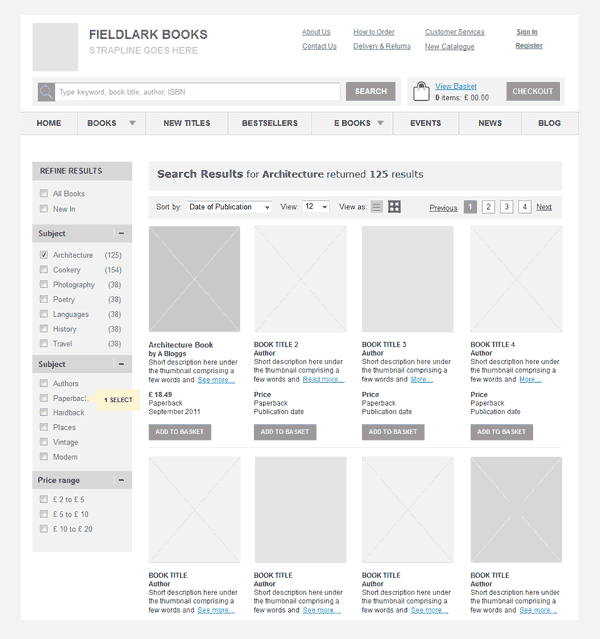This screenshot has height=639, width=600.
Task: Open the Books menu dropdown arrow
Action: (x=132, y=124)
